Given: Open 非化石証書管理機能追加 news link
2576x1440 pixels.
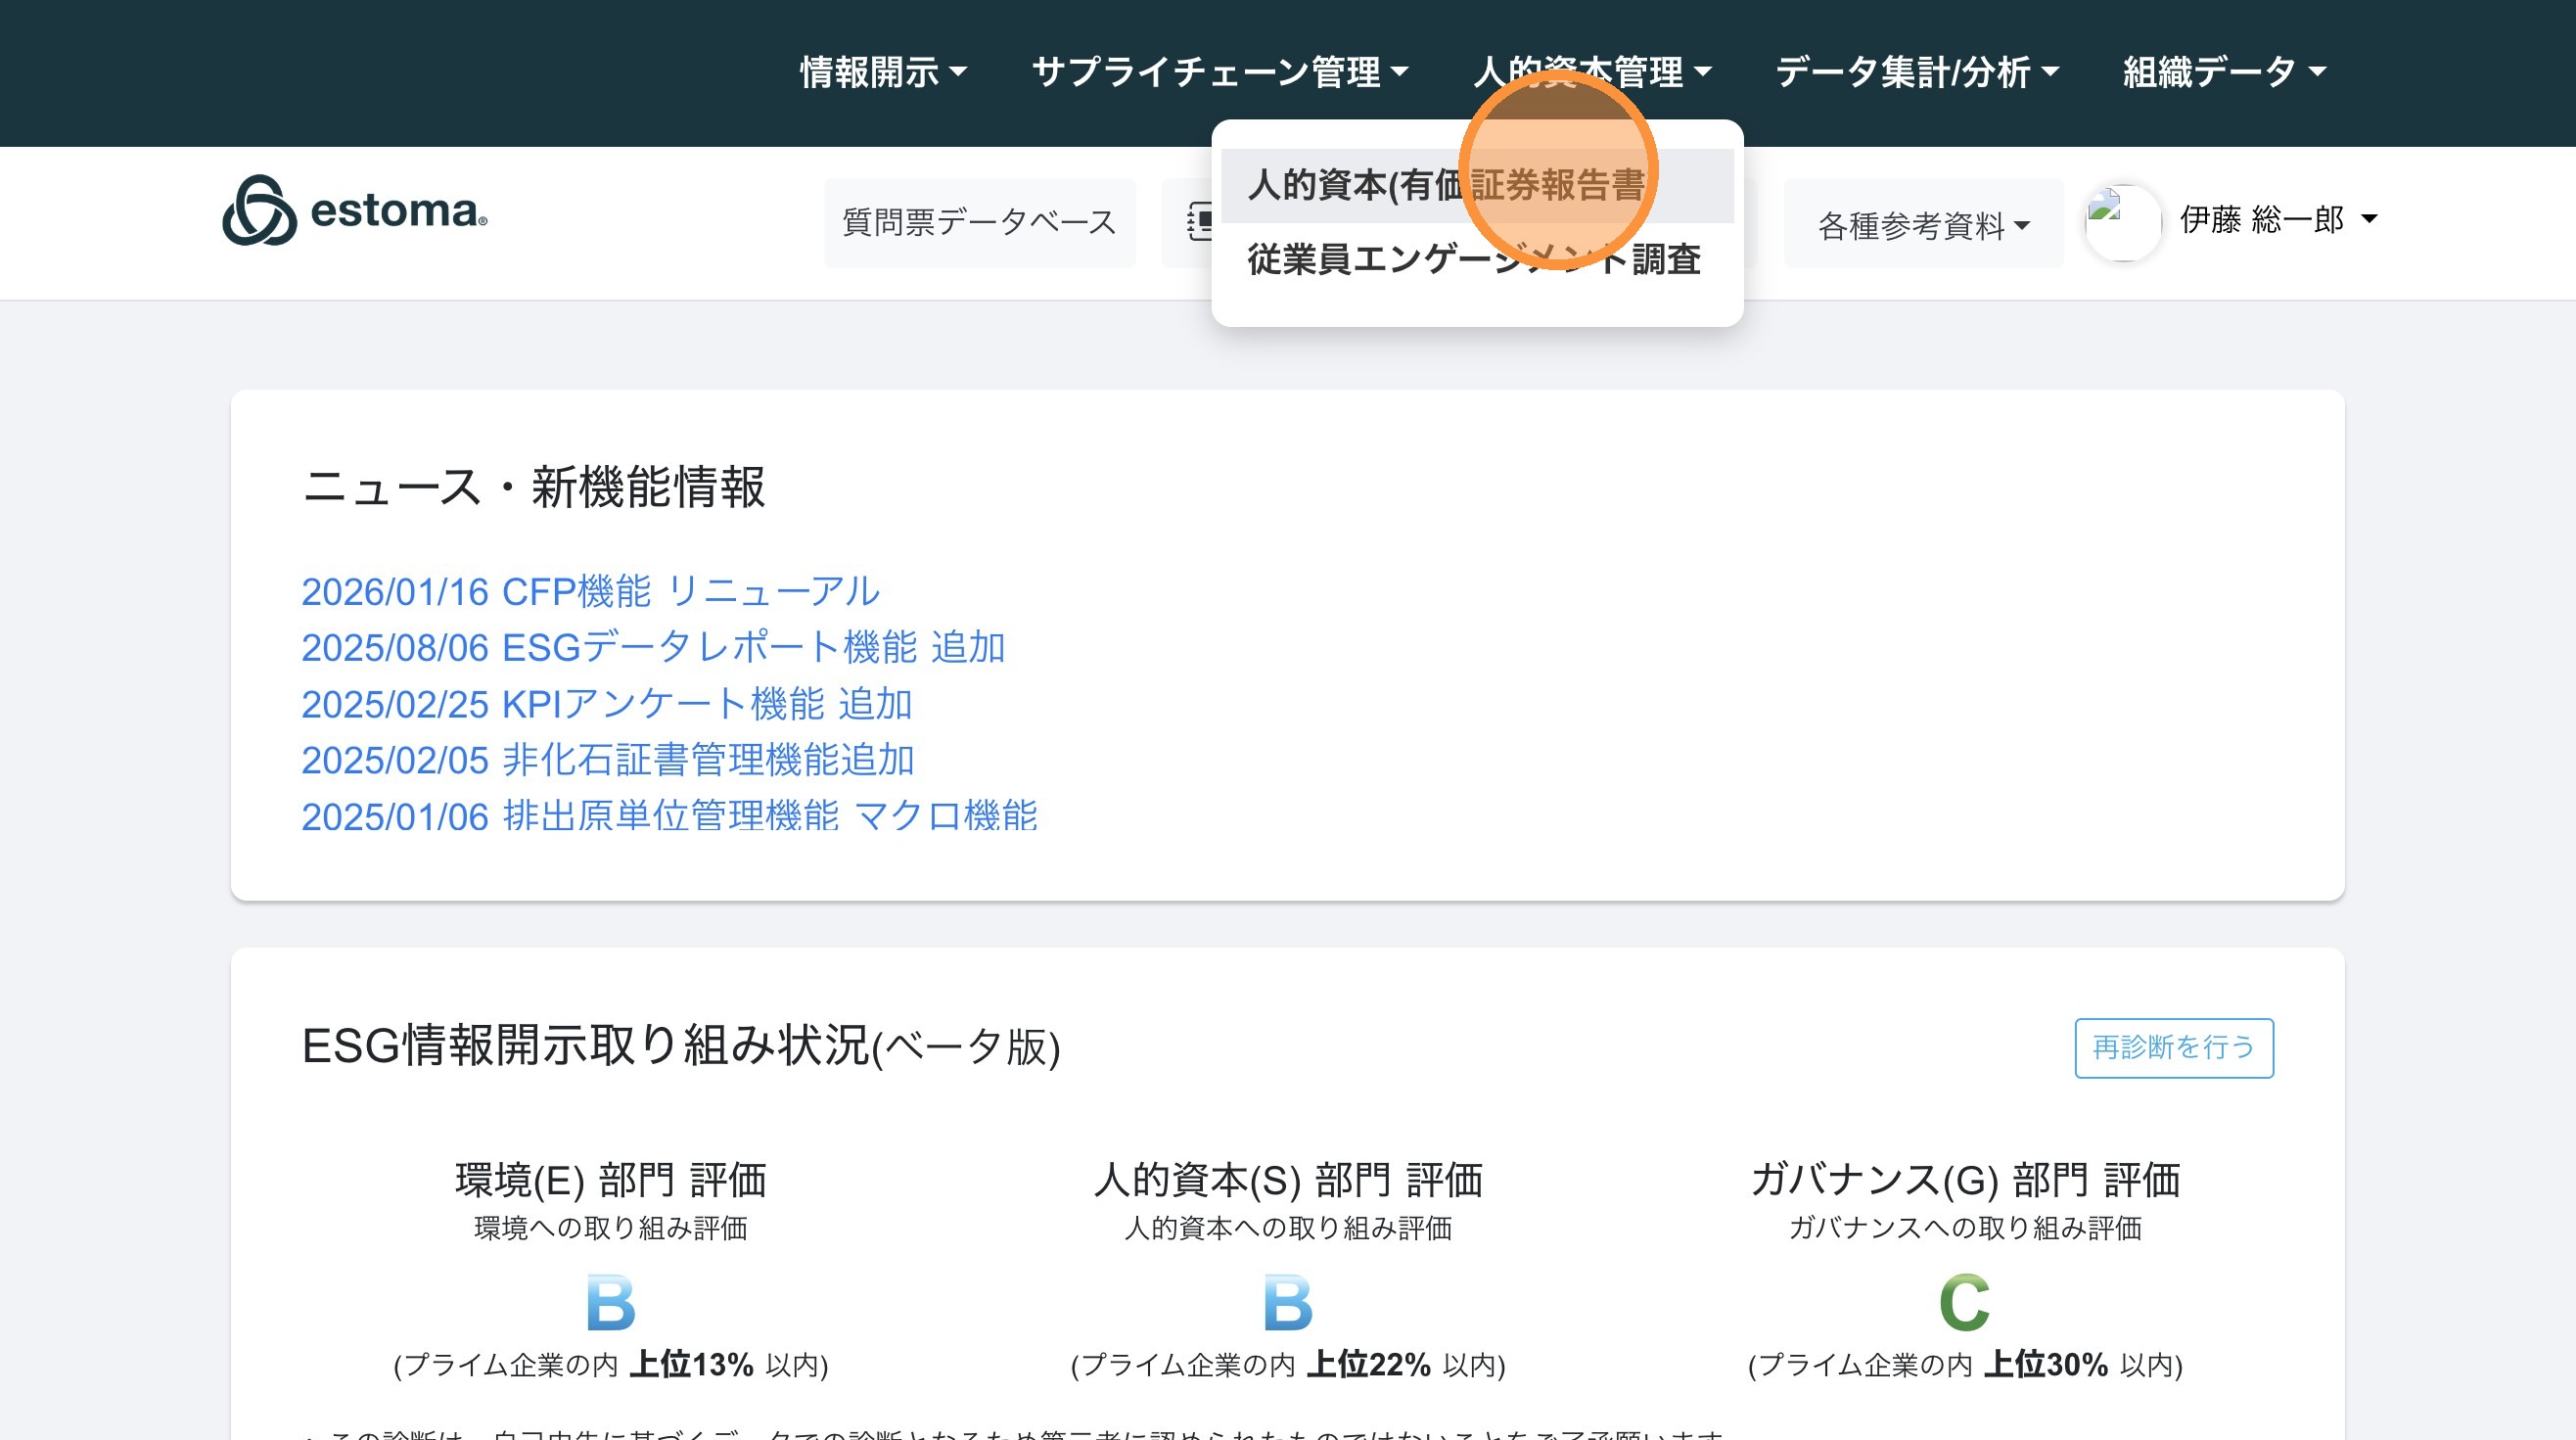Looking at the screenshot, I should point(608,760).
